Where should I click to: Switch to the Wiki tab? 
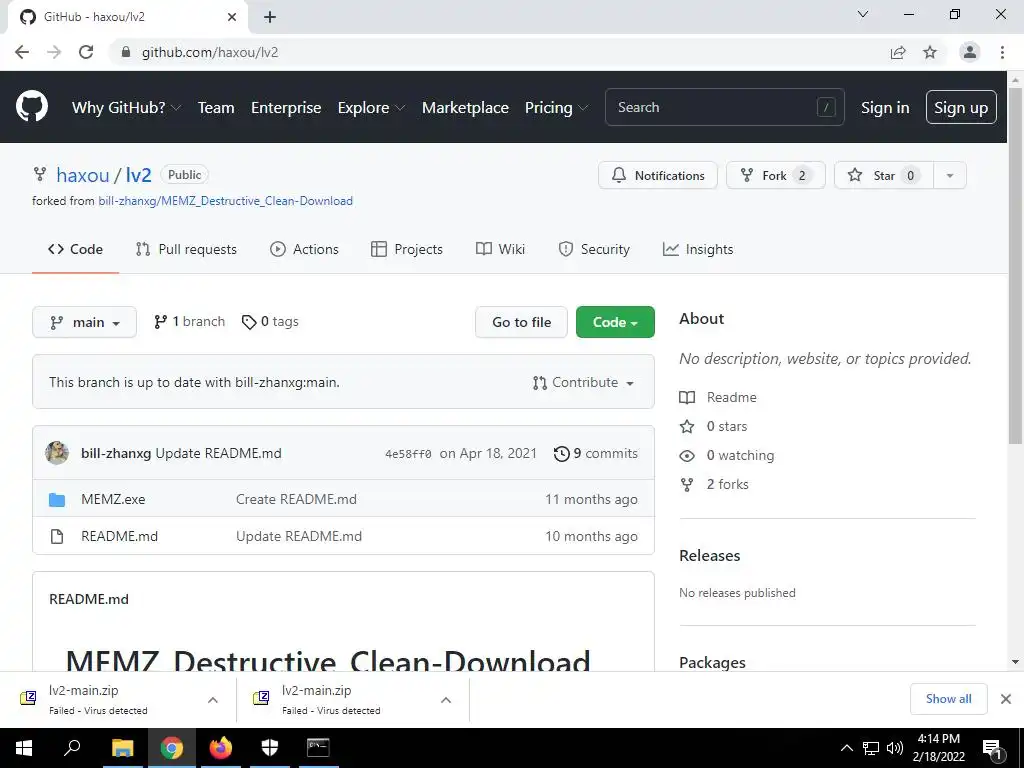tap(500, 249)
